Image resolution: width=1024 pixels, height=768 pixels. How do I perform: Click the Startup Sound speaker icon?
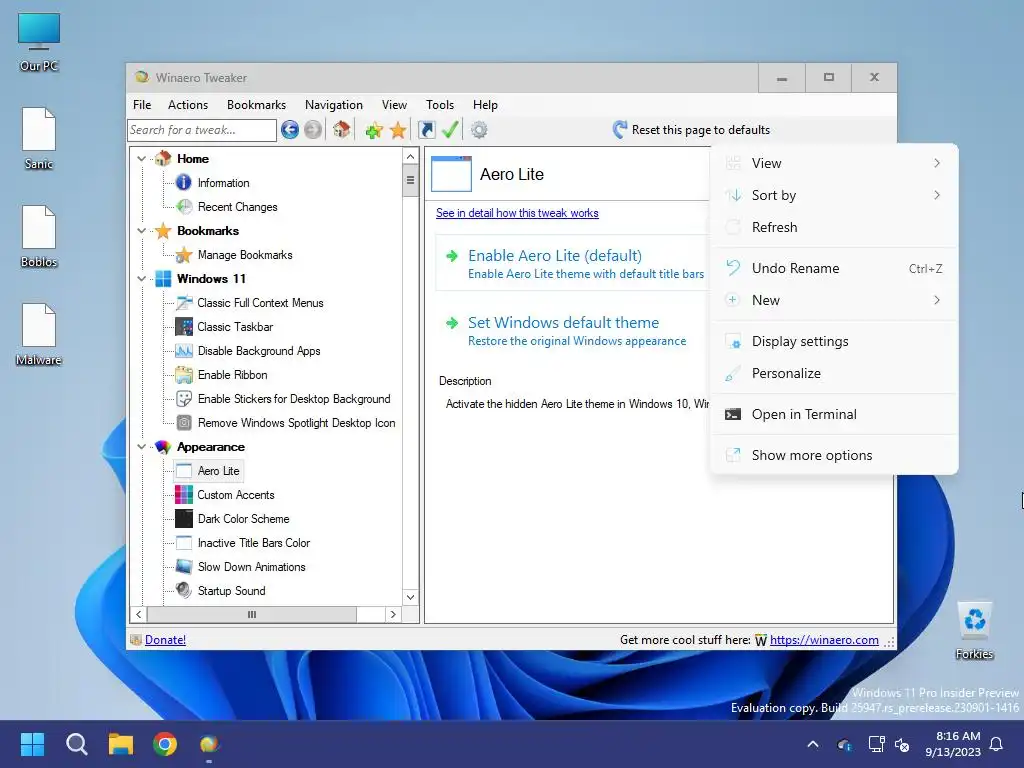click(184, 591)
